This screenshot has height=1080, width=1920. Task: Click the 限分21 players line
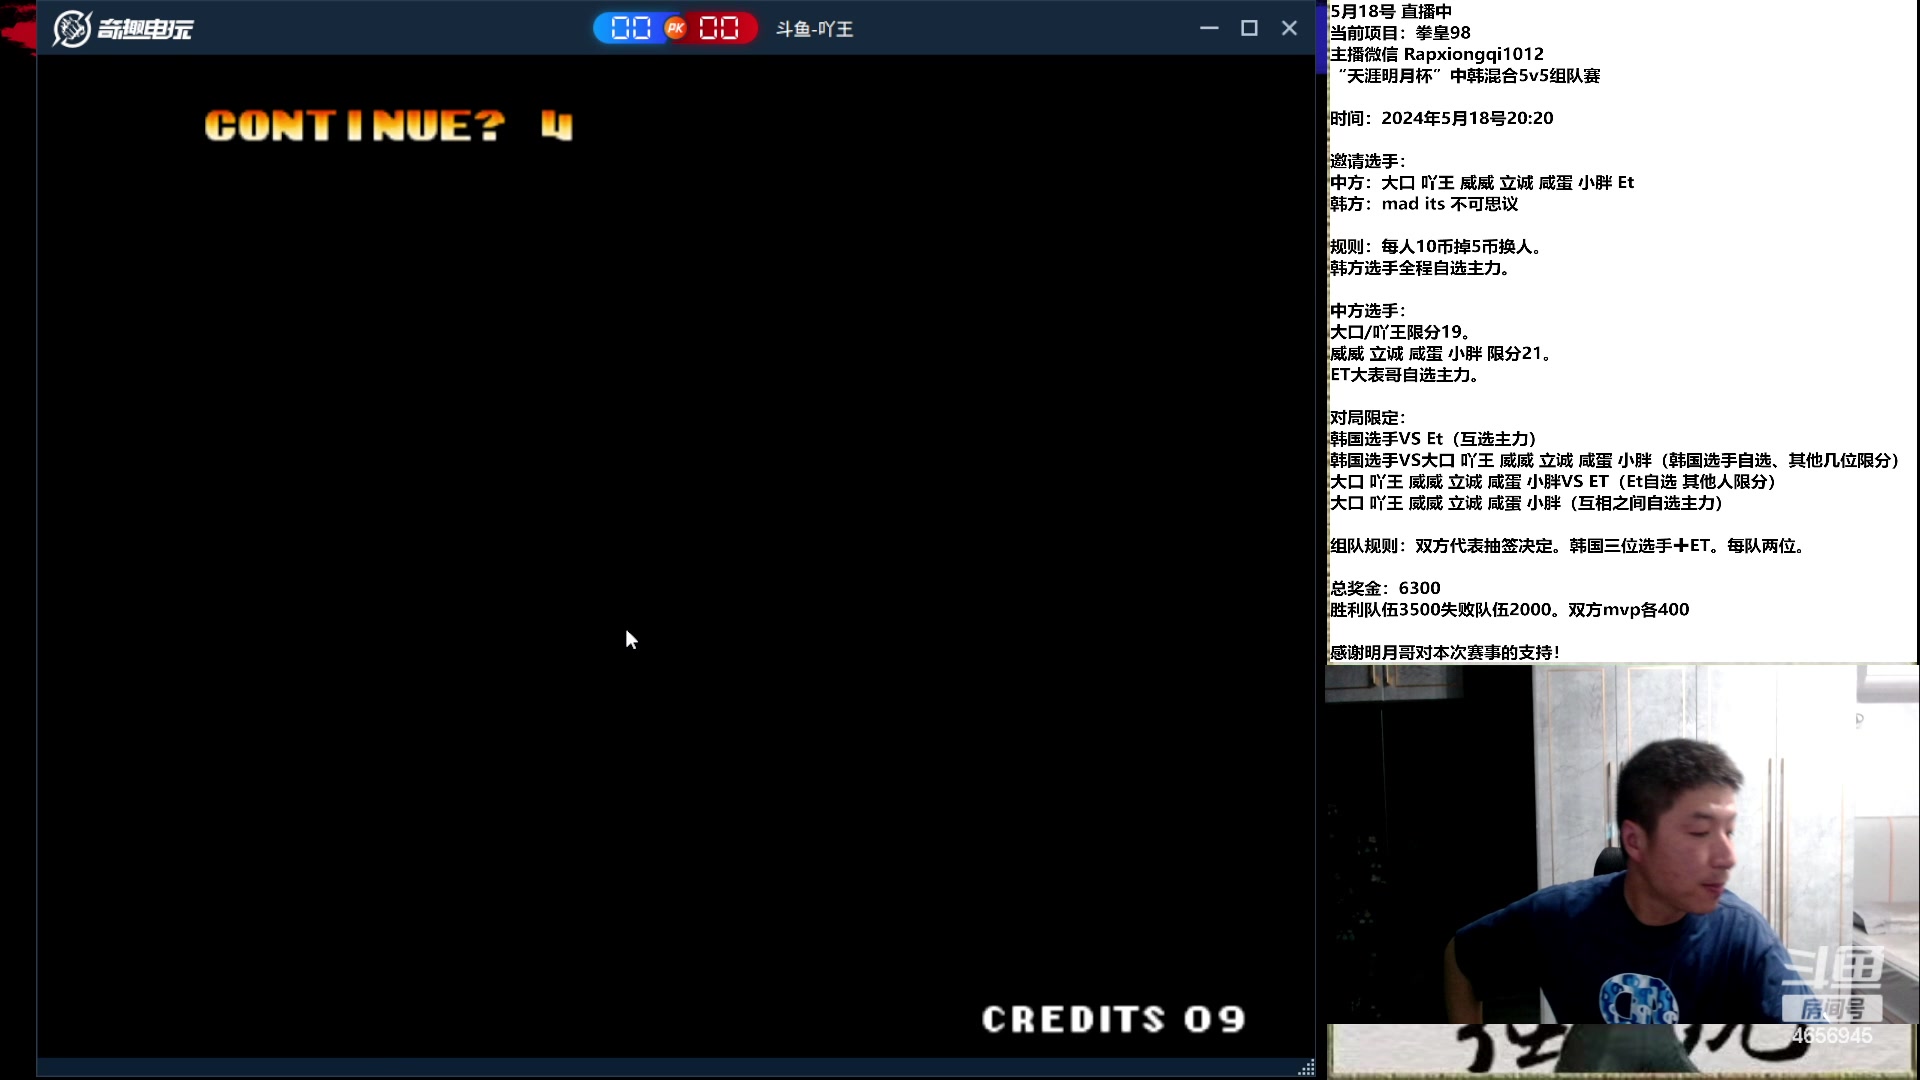point(1440,353)
